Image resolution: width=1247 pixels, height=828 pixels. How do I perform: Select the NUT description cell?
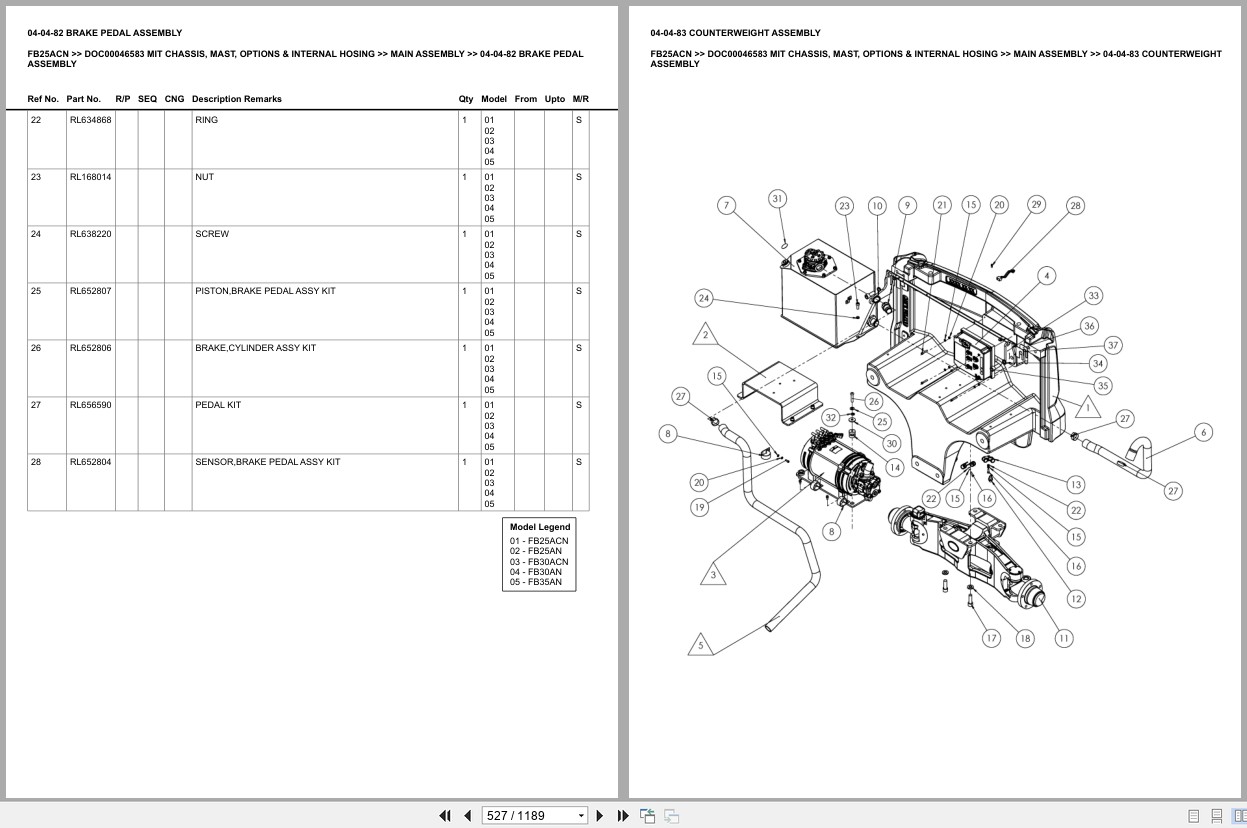click(323, 197)
